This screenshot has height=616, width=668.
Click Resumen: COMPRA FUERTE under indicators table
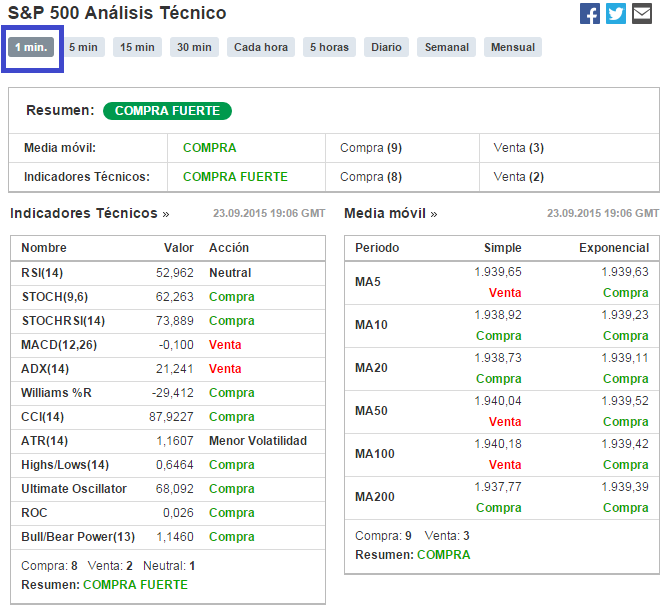tap(104, 585)
